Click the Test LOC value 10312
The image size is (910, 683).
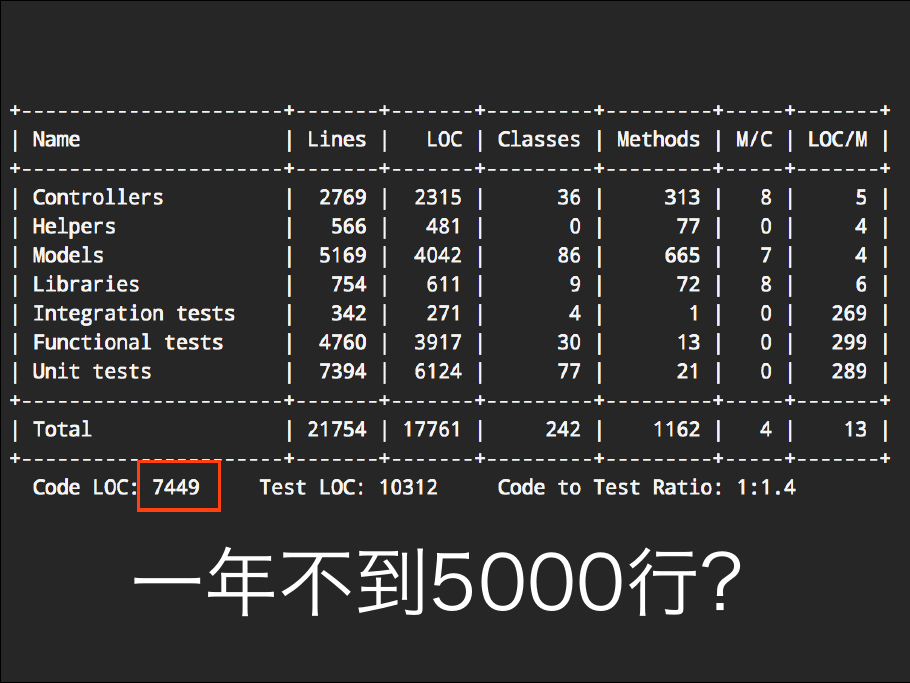pyautogui.click(x=408, y=488)
